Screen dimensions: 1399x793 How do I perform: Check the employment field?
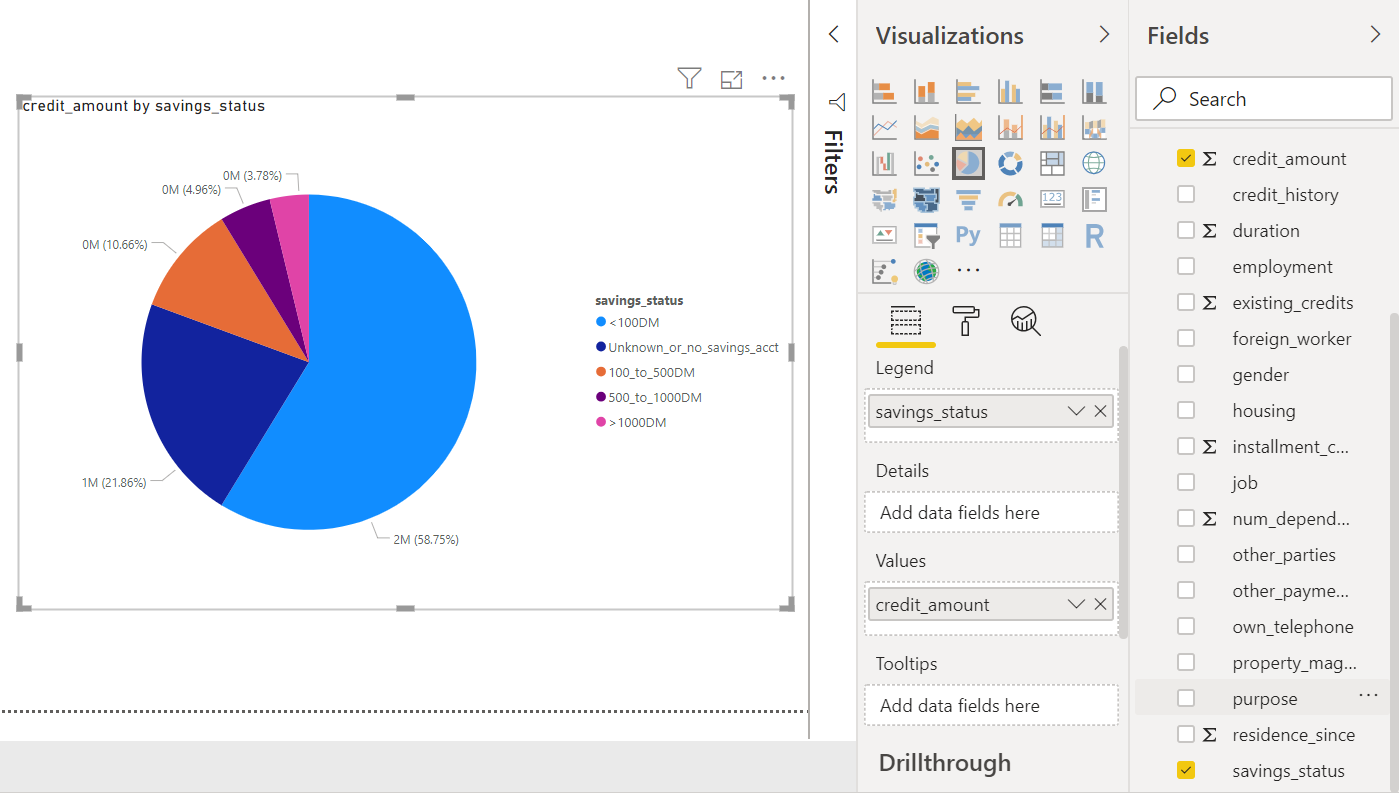(1186, 266)
